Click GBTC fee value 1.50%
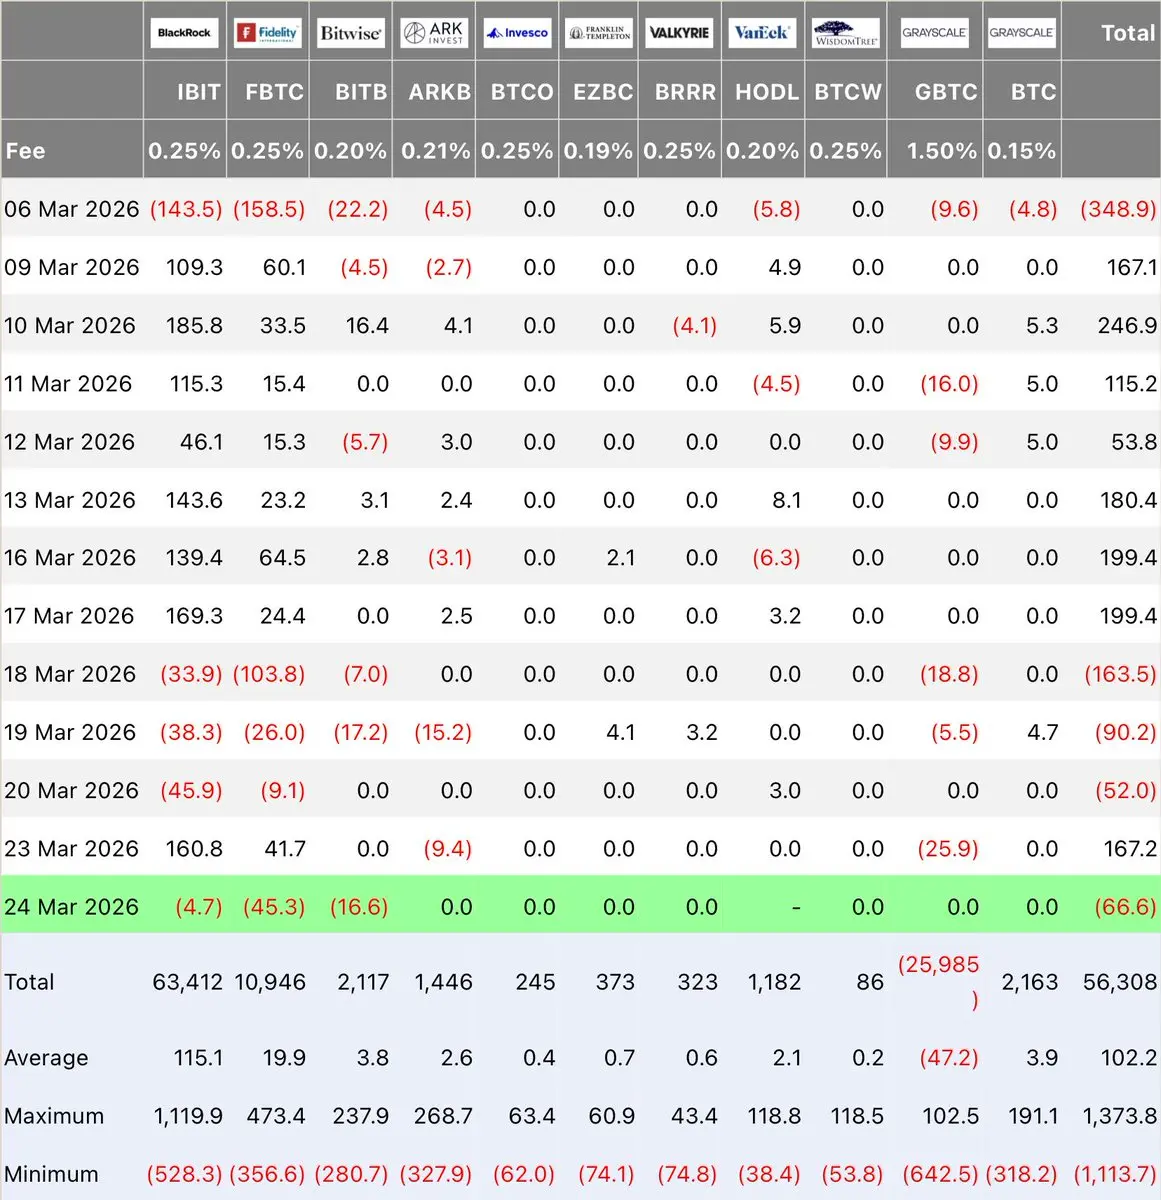The height and width of the screenshot is (1200, 1161). point(941,151)
